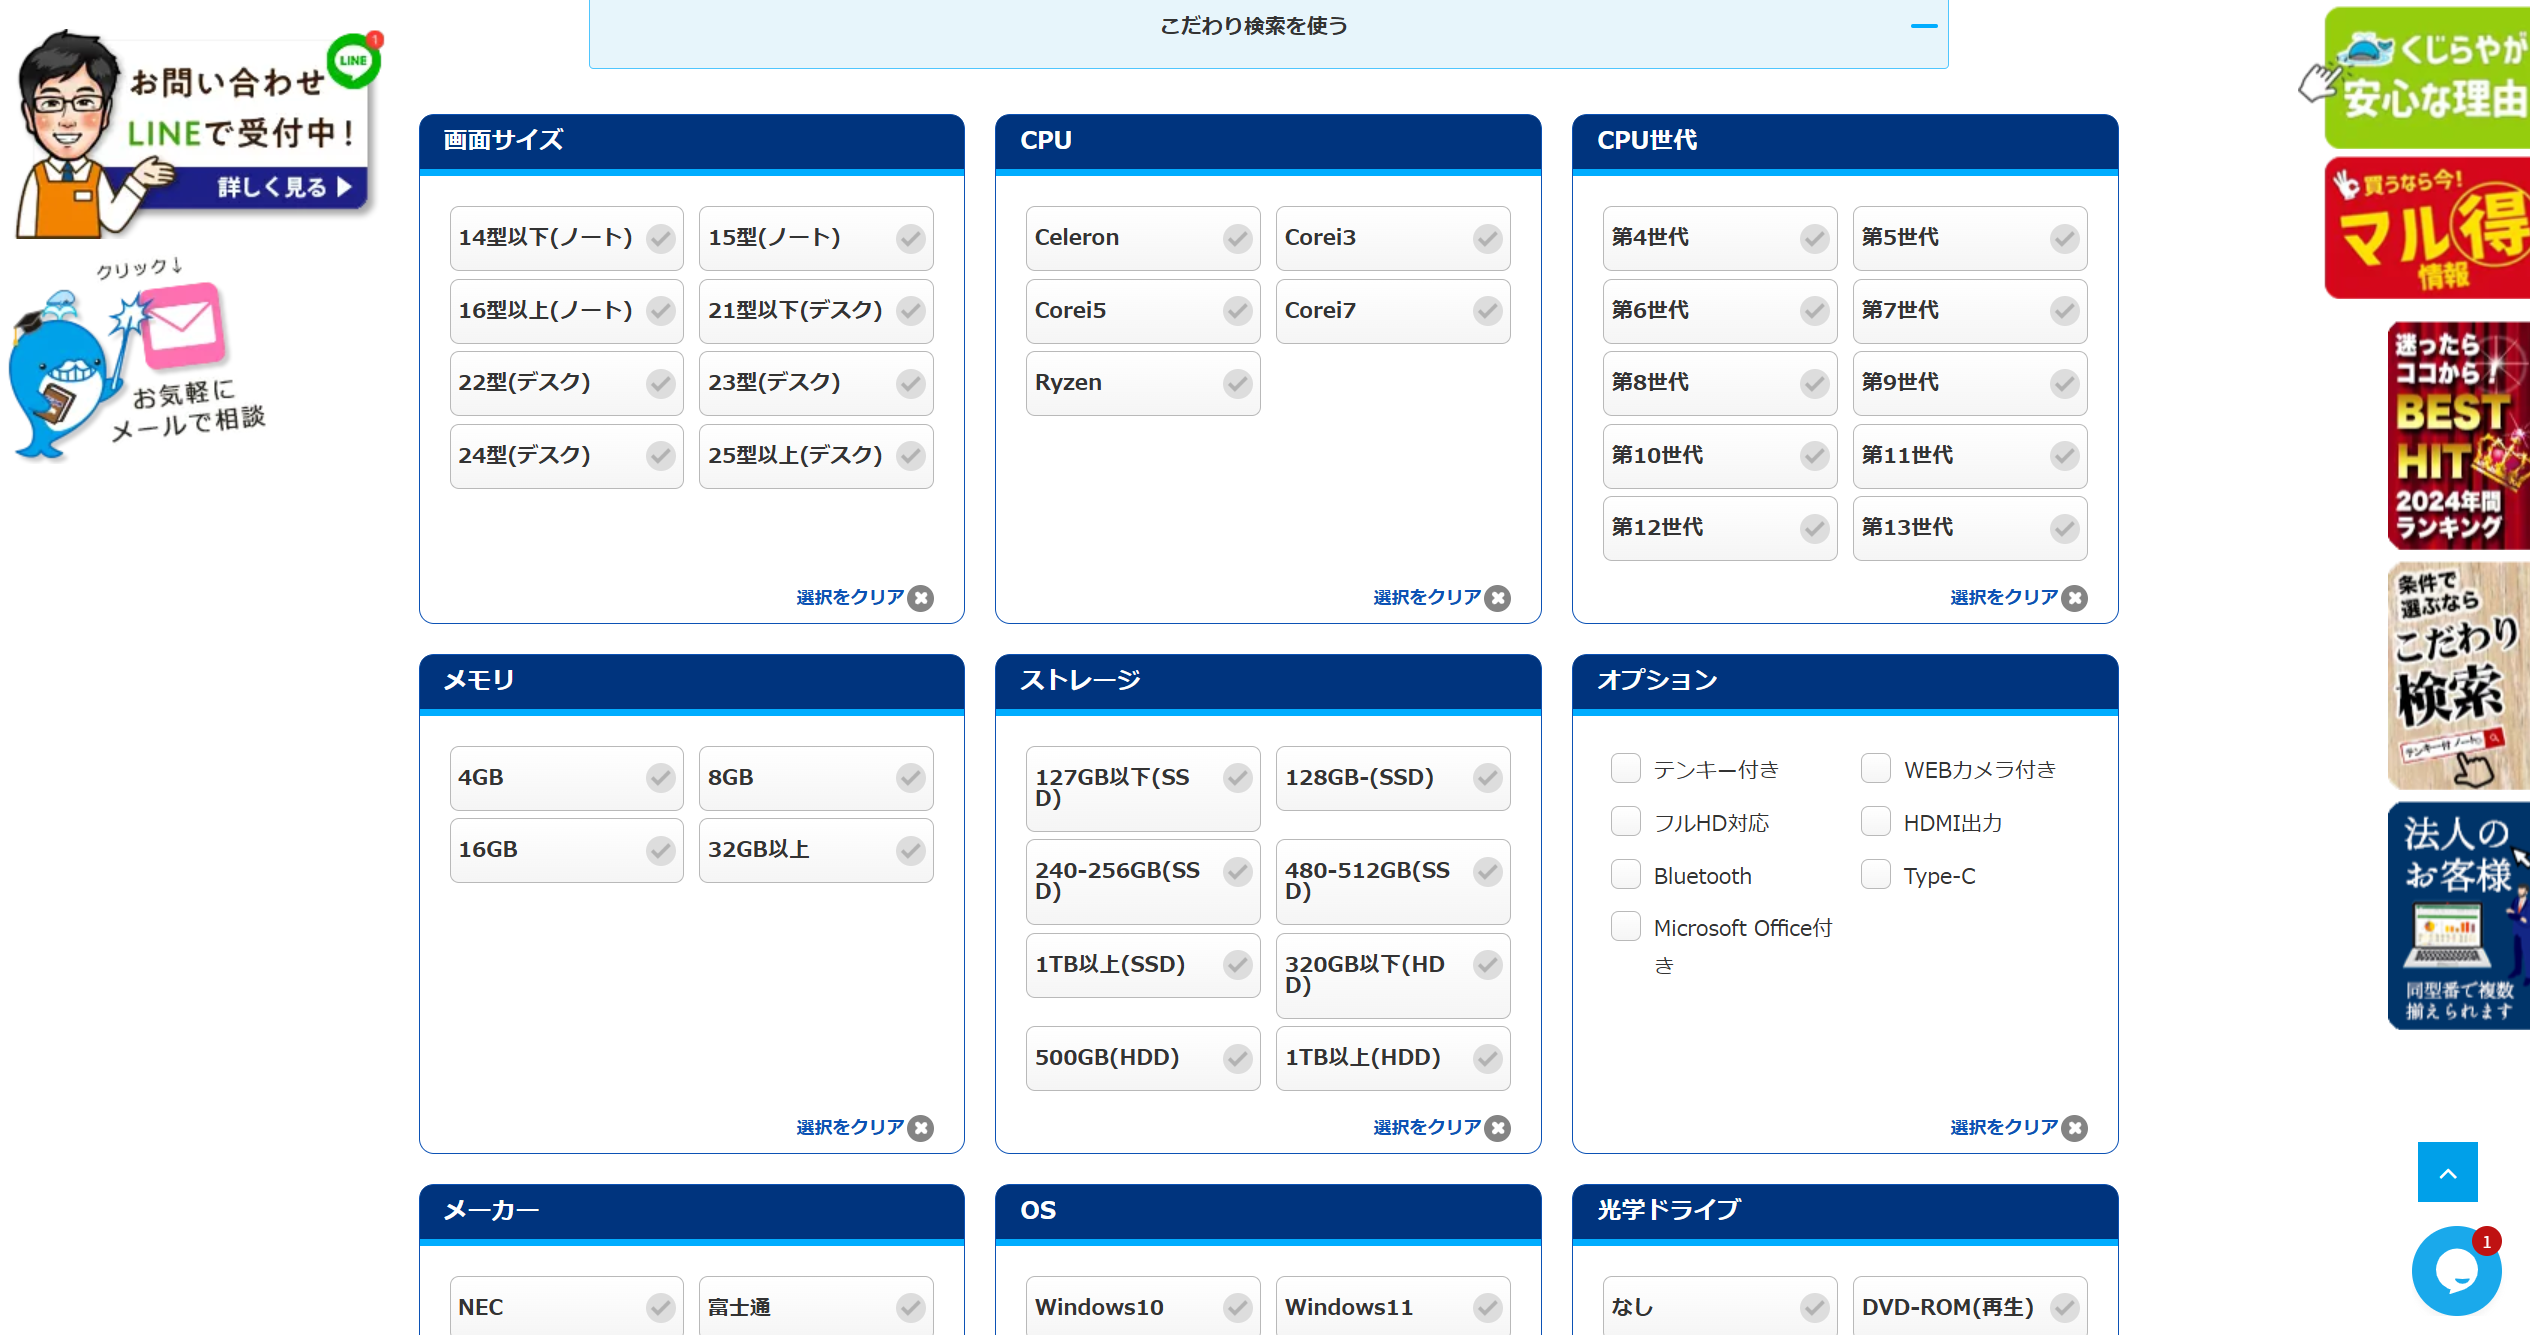The height and width of the screenshot is (1335, 2530).
Task: Click the minus icon on the search header
Action: 1923,26
